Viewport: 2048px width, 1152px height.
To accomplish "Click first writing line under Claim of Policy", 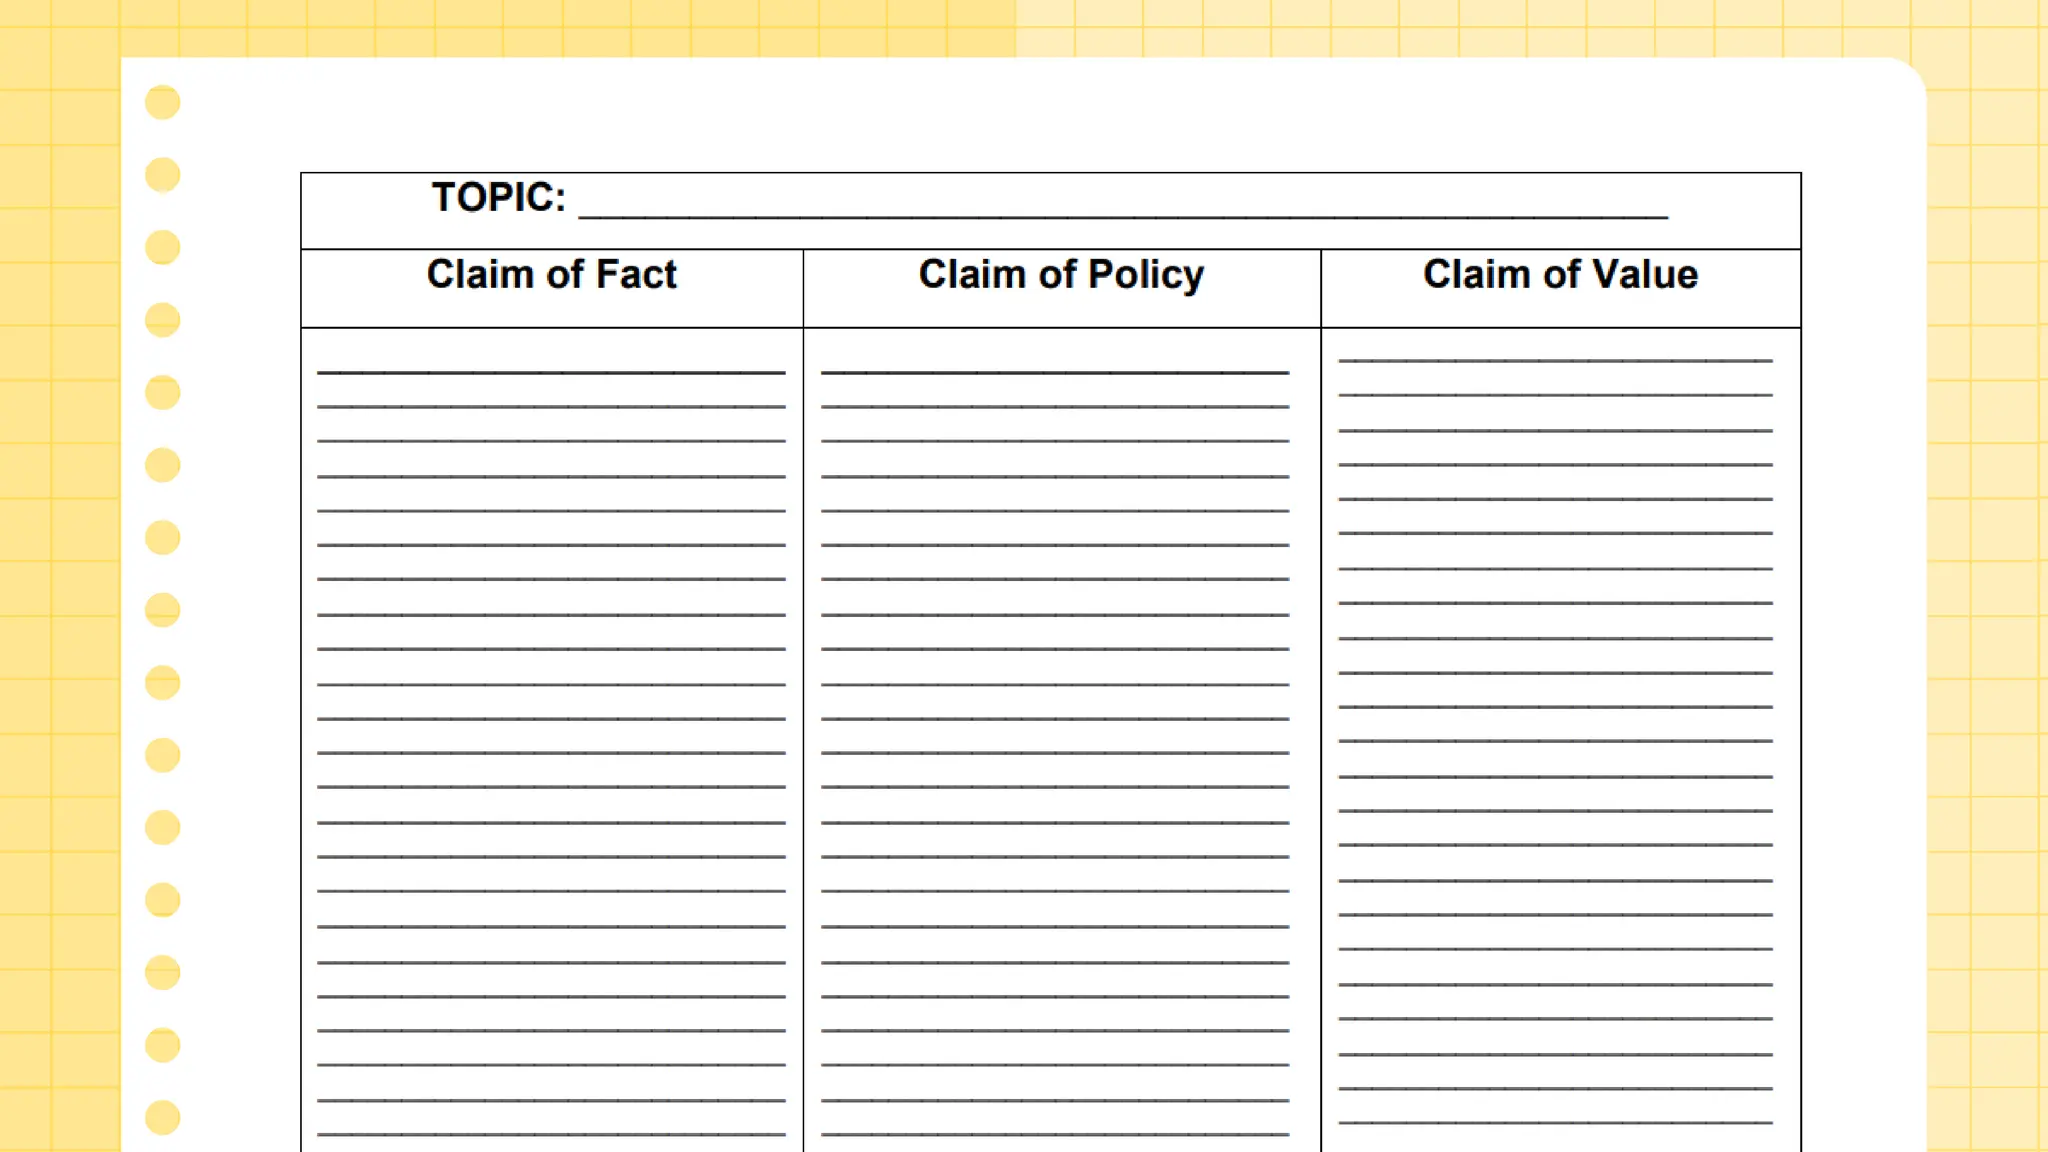I will tap(1055, 372).
